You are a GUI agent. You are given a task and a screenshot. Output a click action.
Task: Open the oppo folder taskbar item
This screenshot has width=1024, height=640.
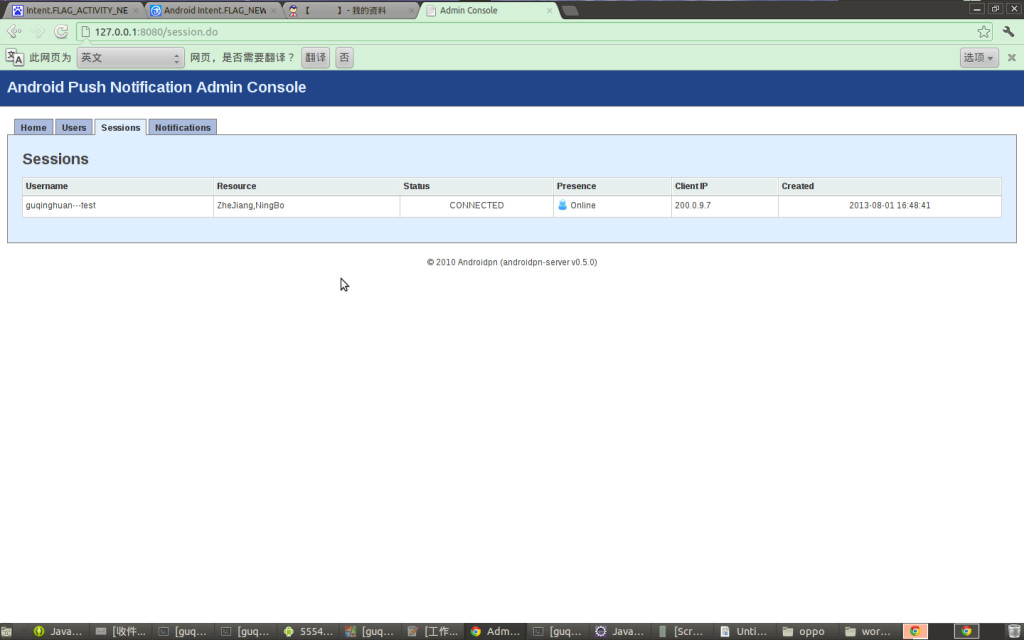[805, 632]
